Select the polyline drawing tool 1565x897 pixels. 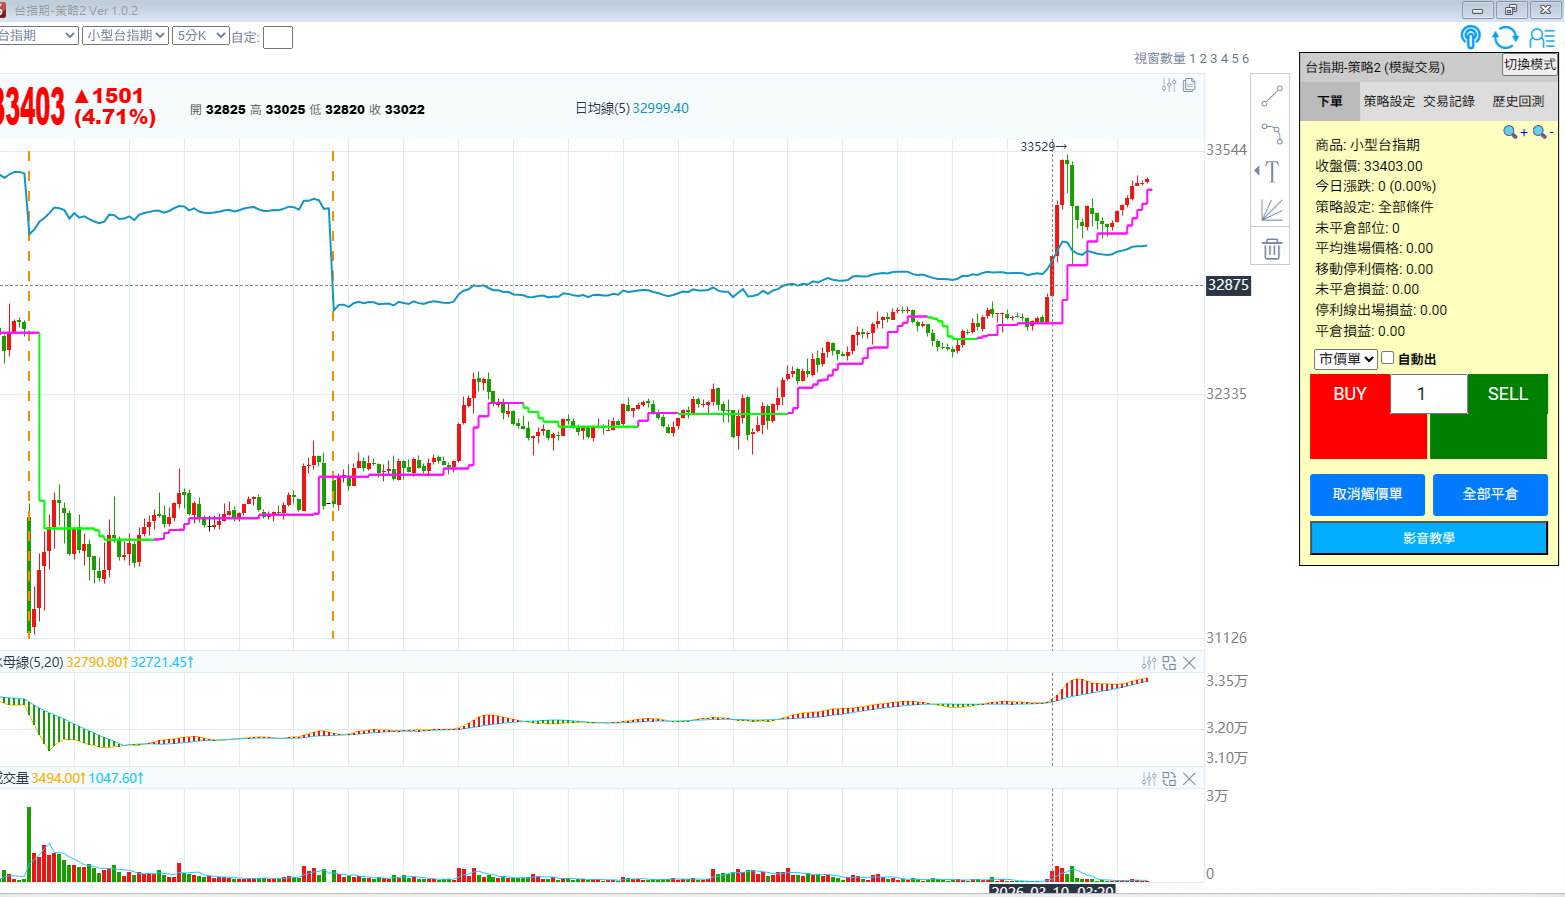coord(1271,134)
